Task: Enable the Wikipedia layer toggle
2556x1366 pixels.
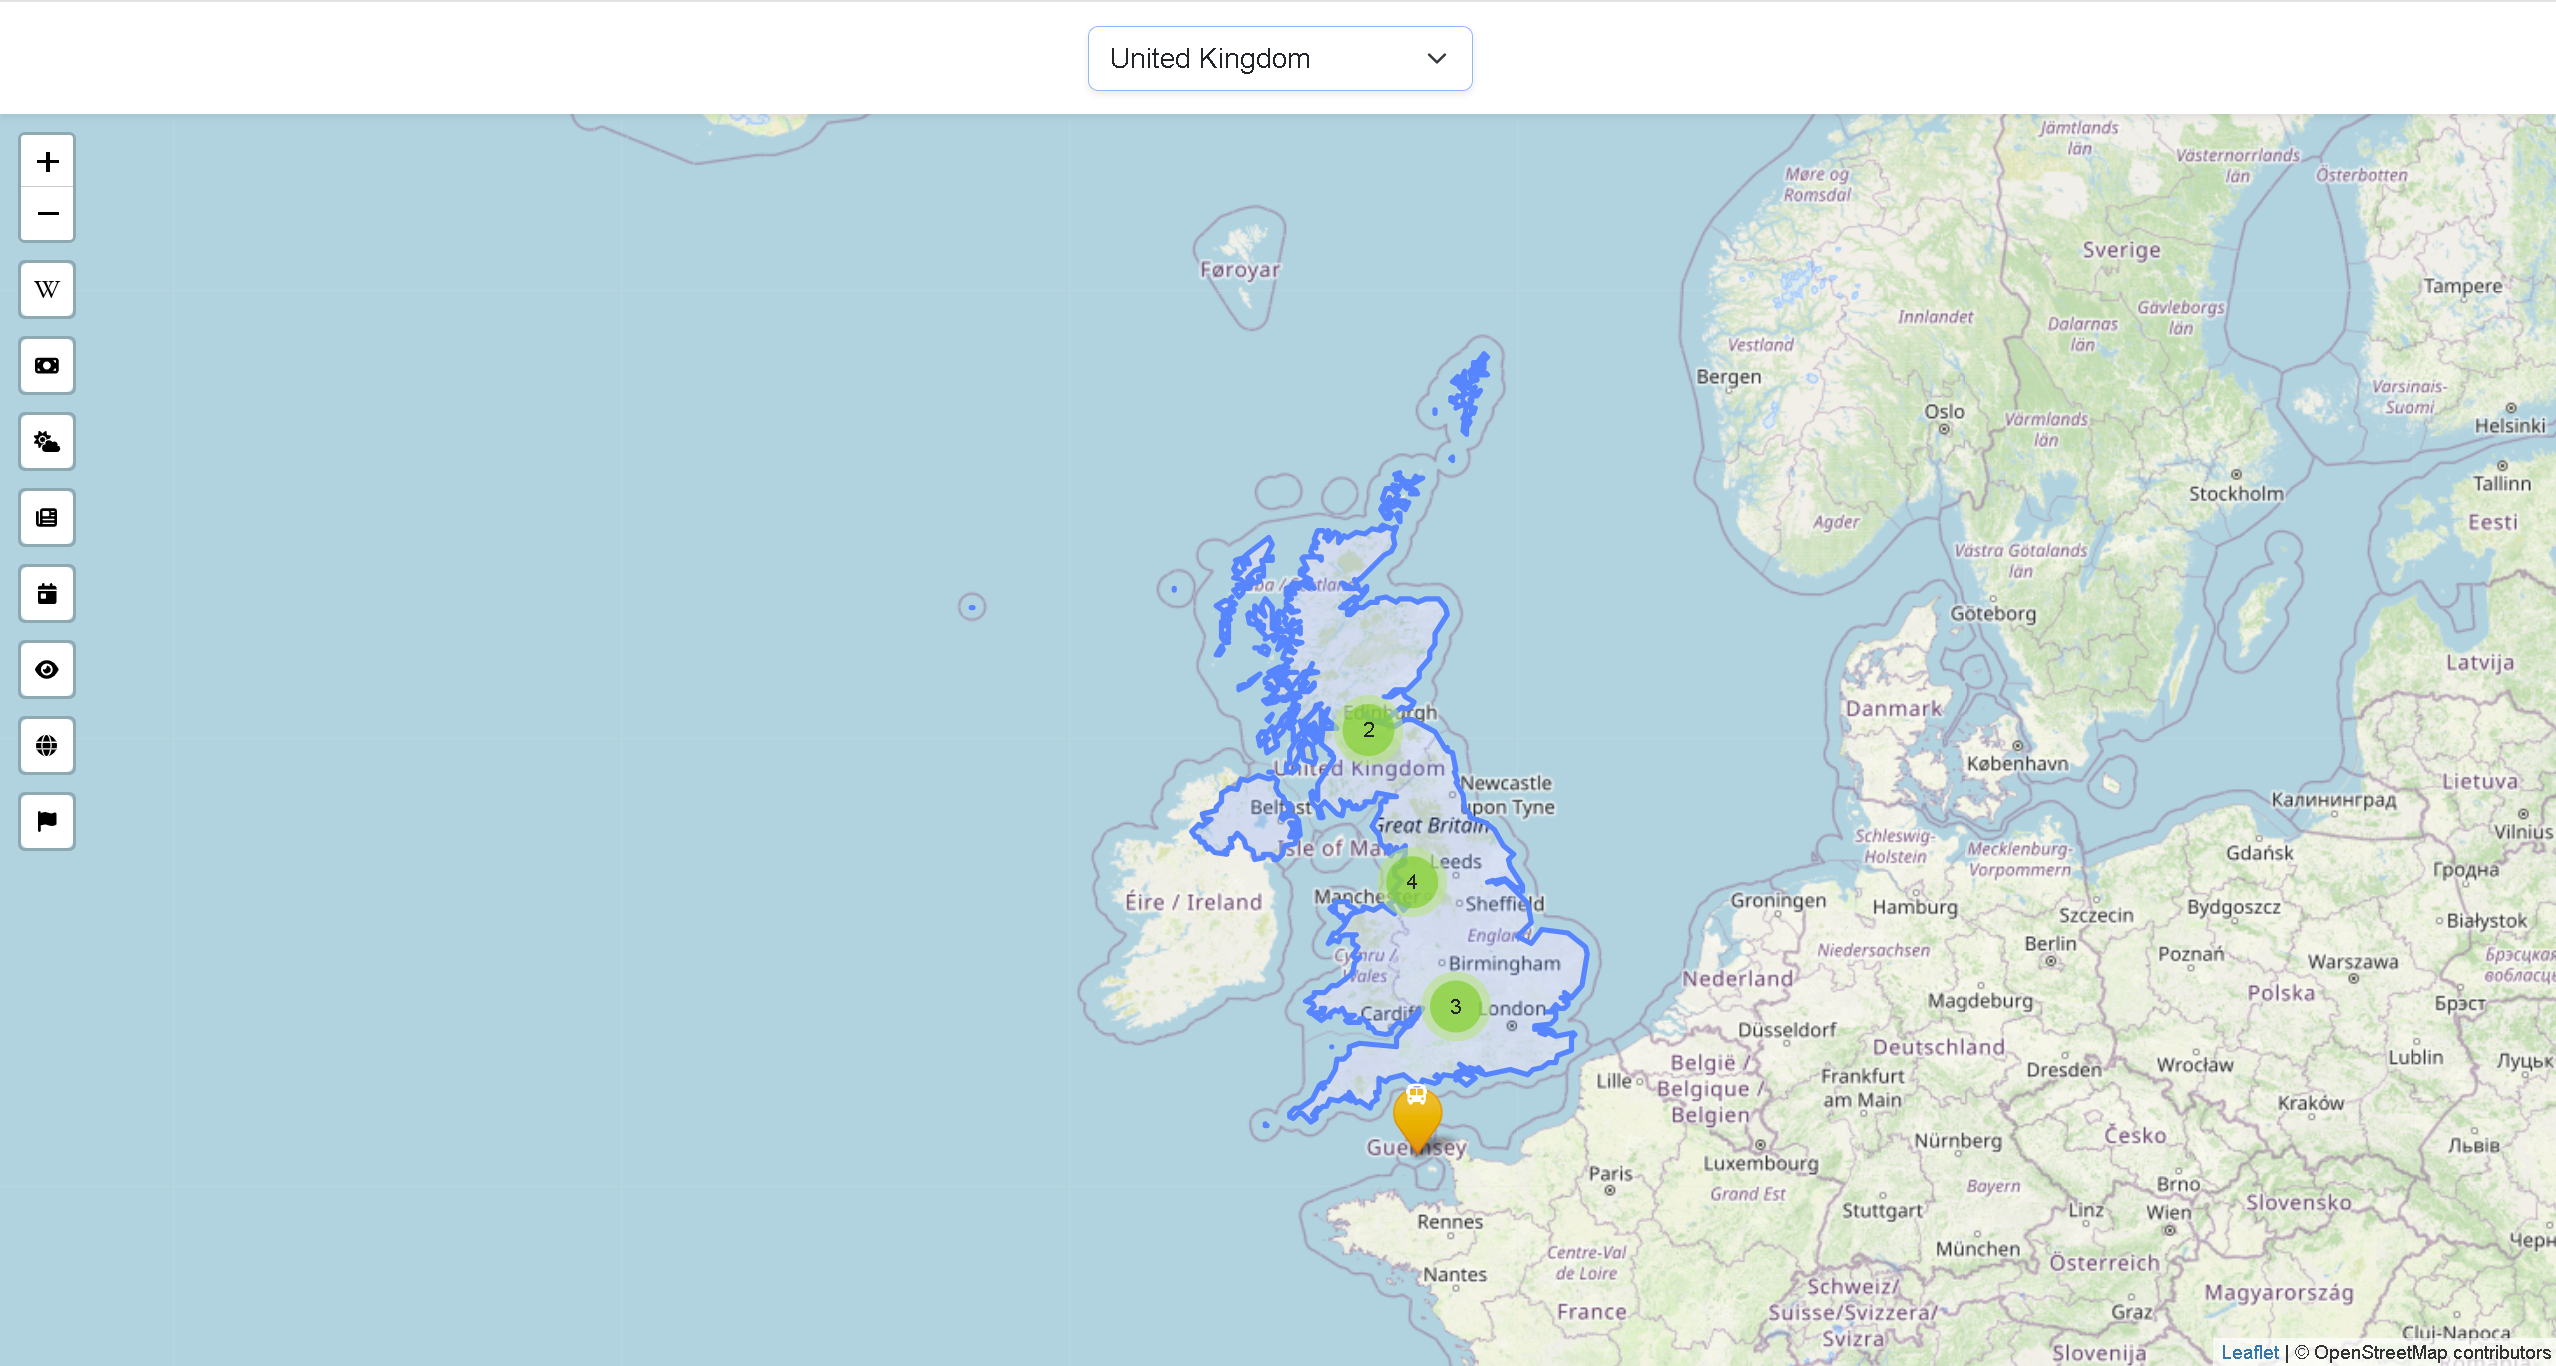Action: point(46,289)
